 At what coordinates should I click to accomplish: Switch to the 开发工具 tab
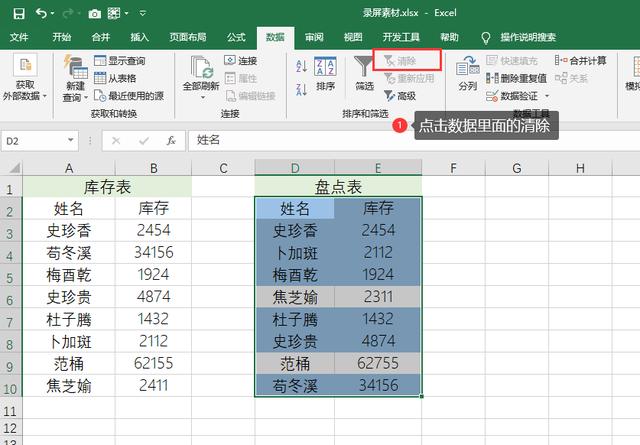(401, 38)
